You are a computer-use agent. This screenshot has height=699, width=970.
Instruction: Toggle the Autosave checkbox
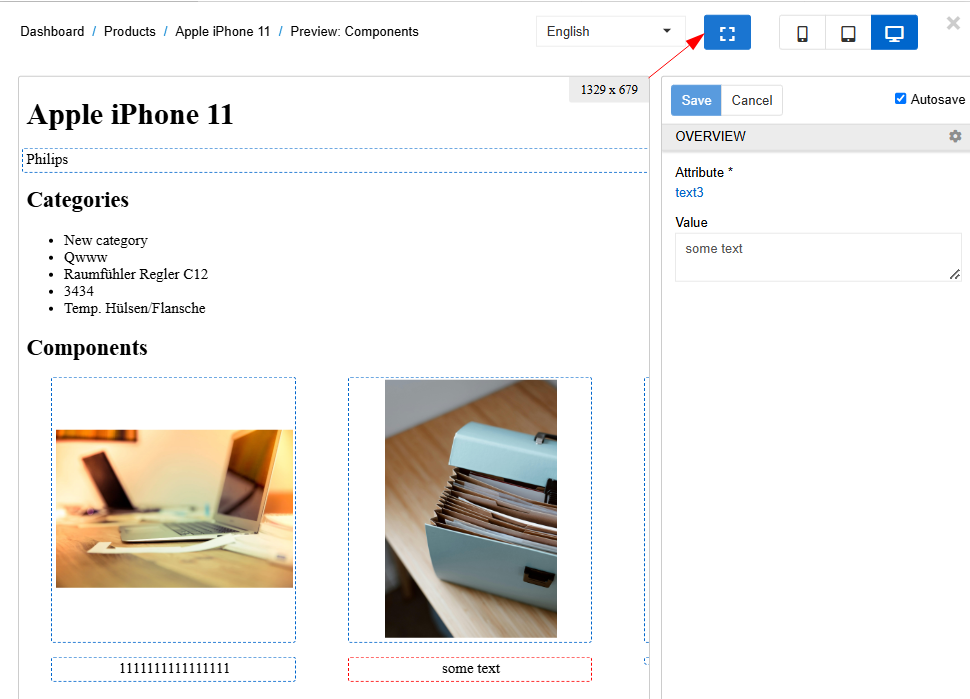[x=901, y=98]
